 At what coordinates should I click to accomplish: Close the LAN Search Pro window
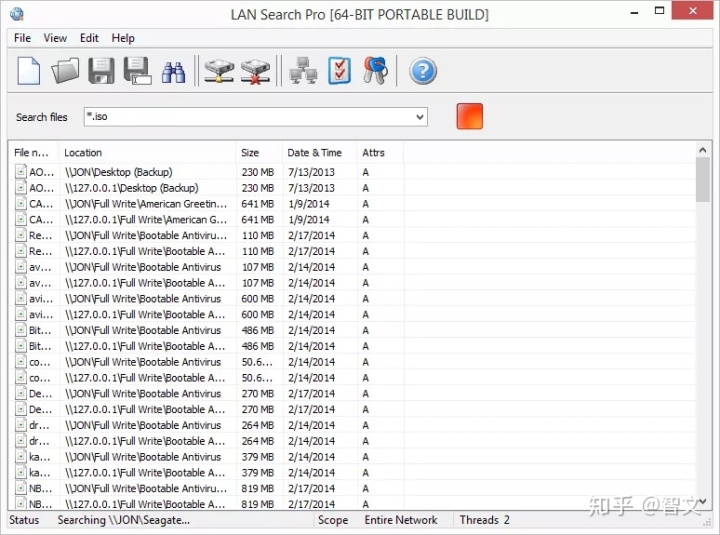pyautogui.click(x=693, y=11)
